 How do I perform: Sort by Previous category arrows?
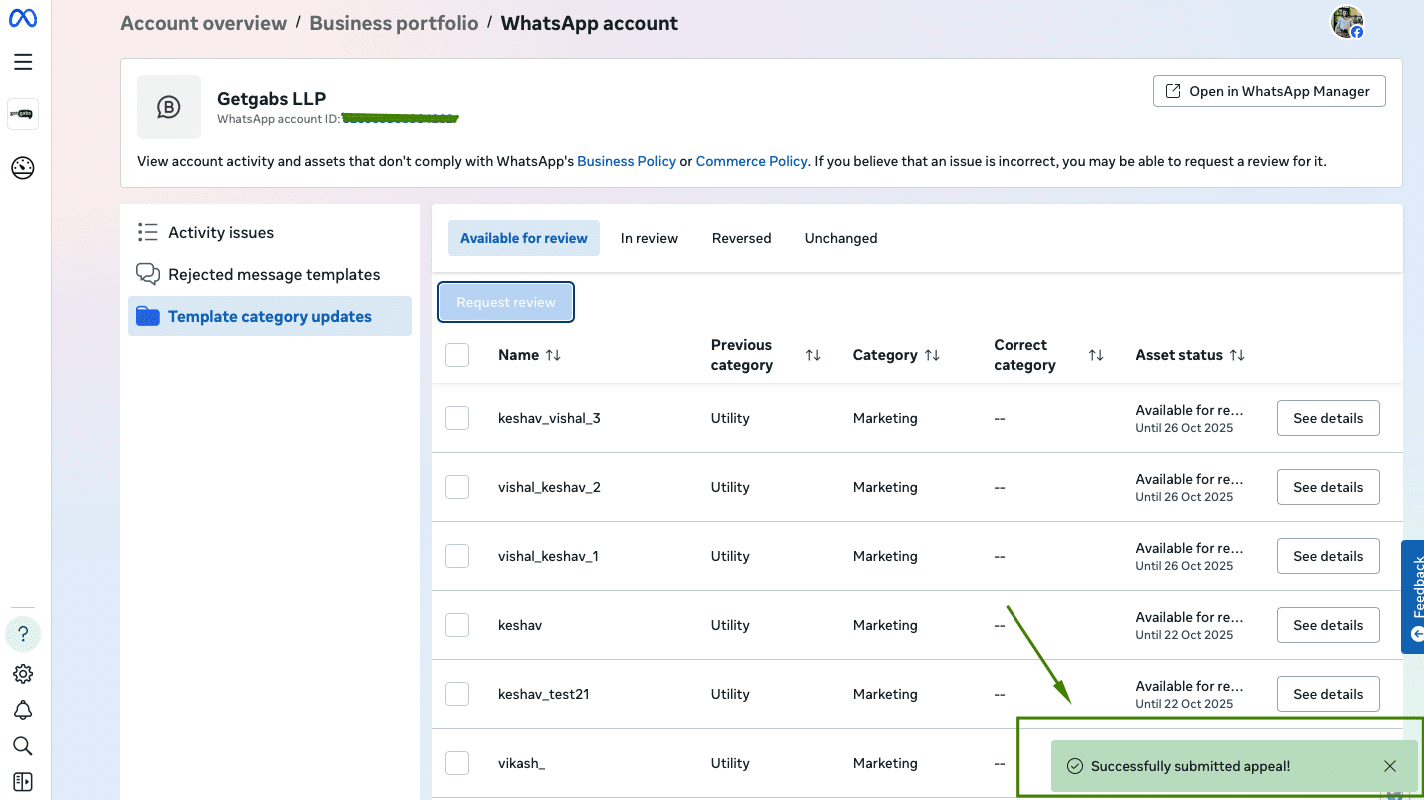pyautogui.click(x=813, y=355)
